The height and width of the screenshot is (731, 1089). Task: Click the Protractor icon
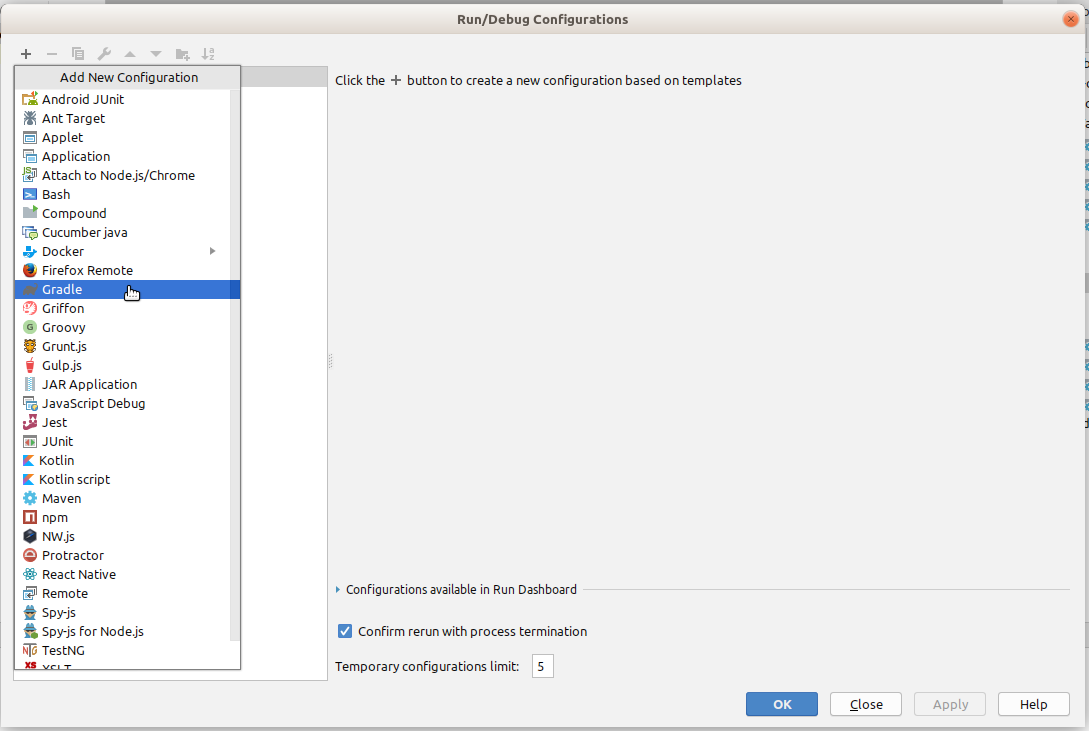pyautogui.click(x=30, y=555)
